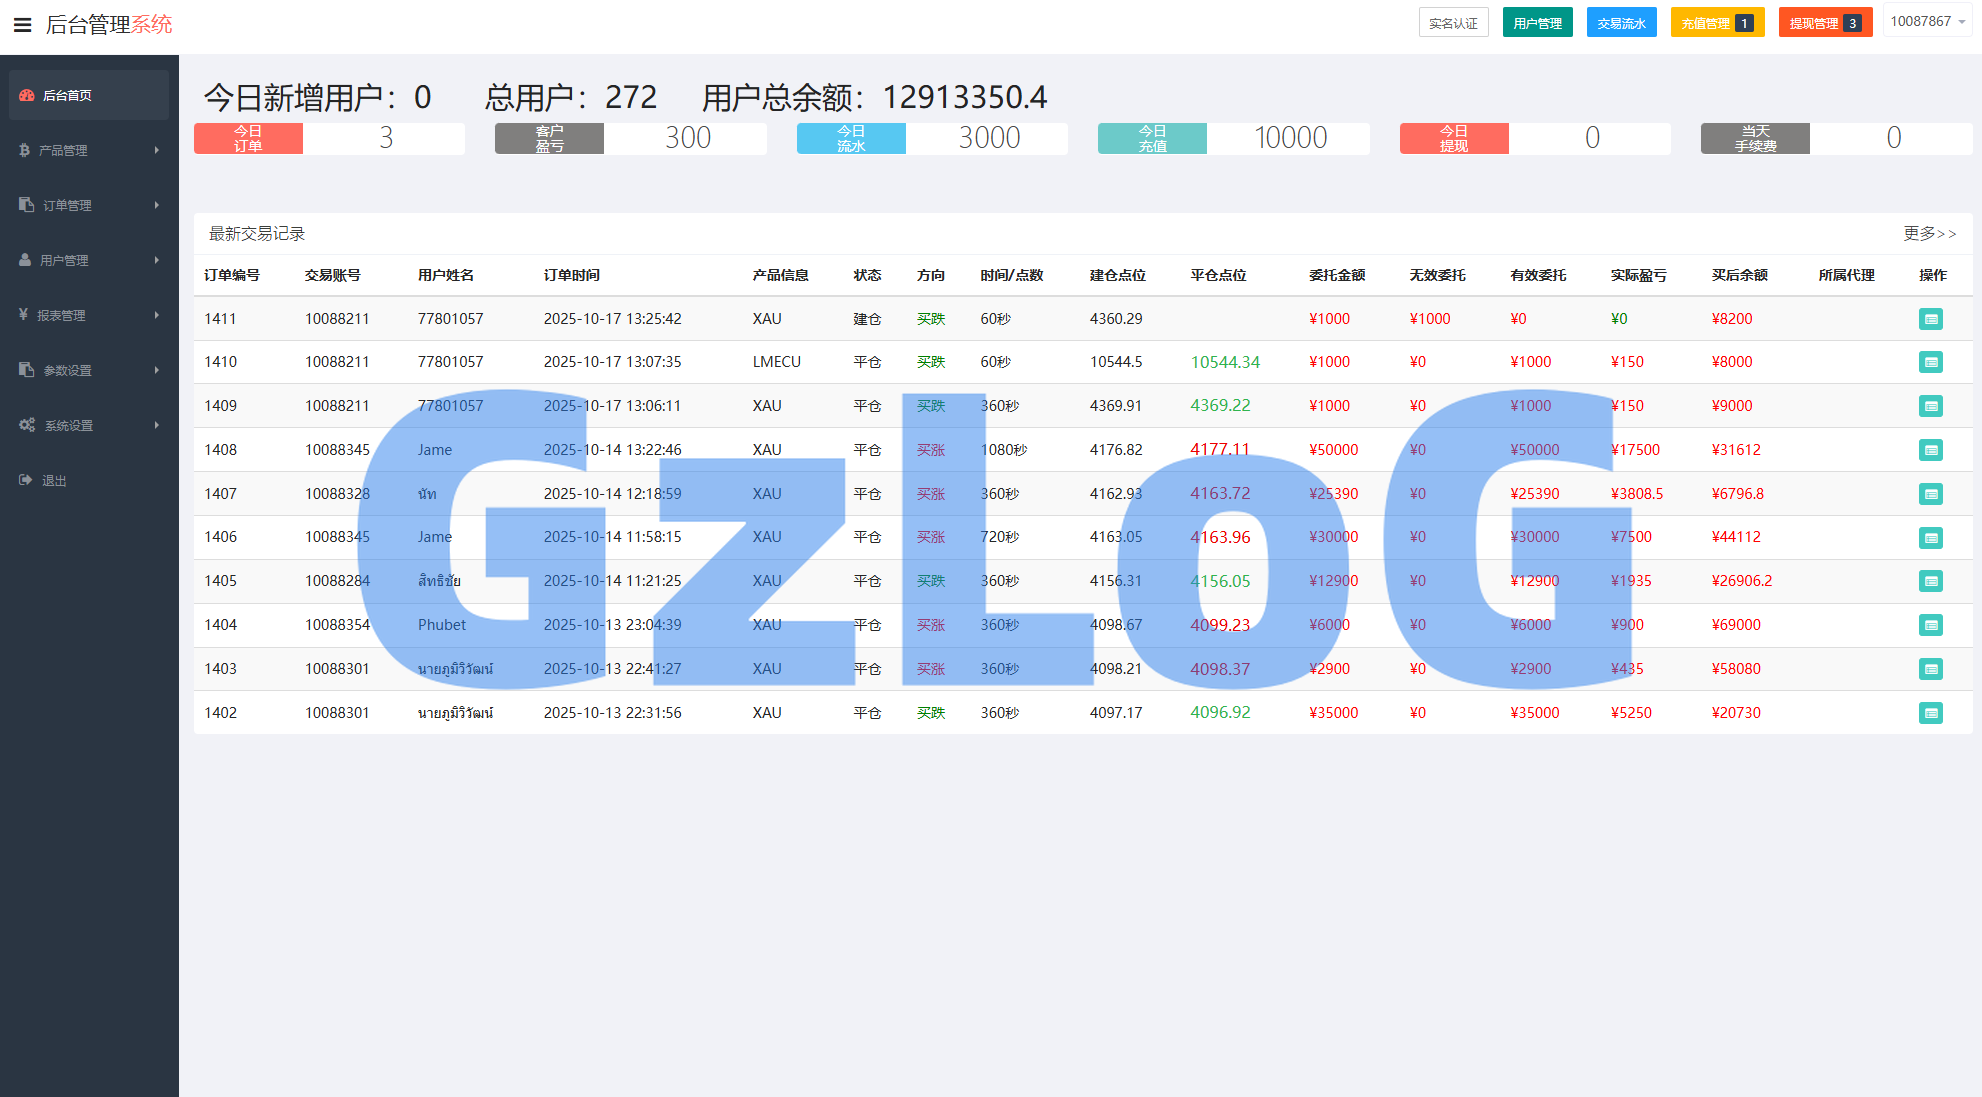Click the 更多>> link
The width and height of the screenshot is (1982, 1097).
[1929, 233]
